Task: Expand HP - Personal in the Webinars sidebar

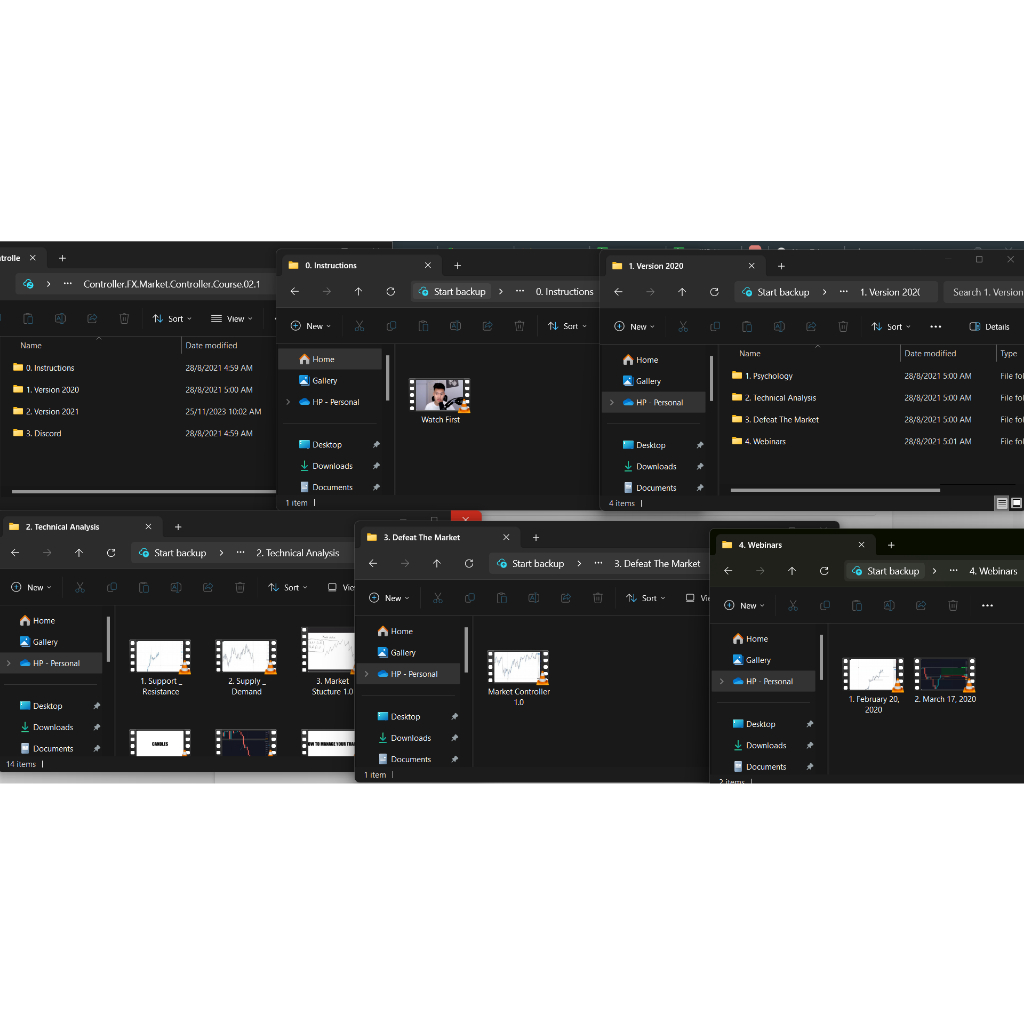Action: click(721, 682)
